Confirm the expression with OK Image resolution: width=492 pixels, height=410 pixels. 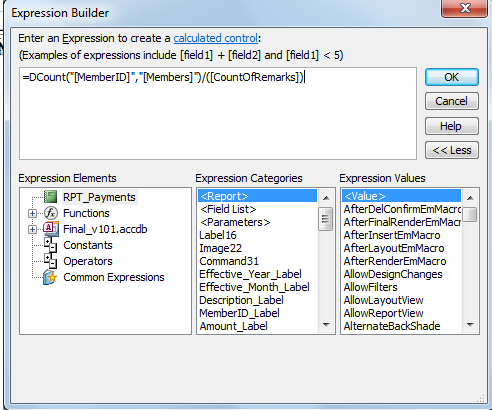click(452, 77)
